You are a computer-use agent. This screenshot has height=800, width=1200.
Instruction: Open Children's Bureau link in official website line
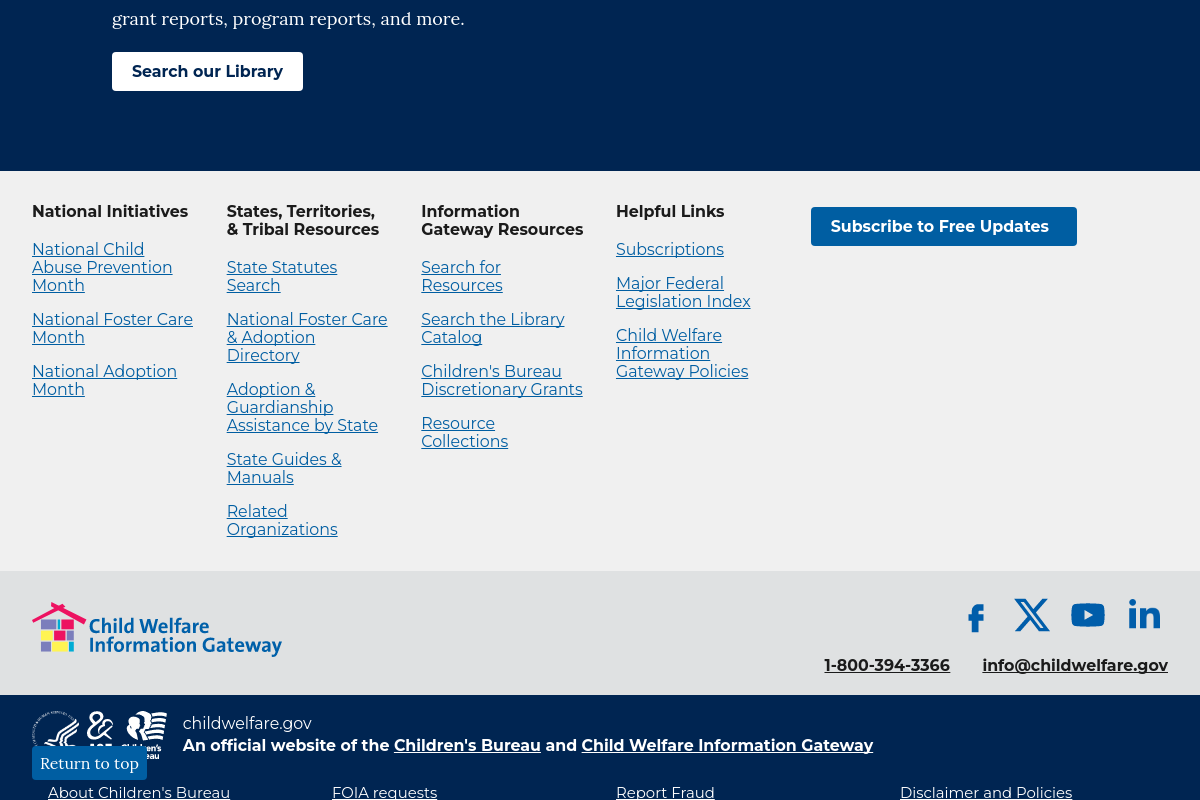pos(467,745)
